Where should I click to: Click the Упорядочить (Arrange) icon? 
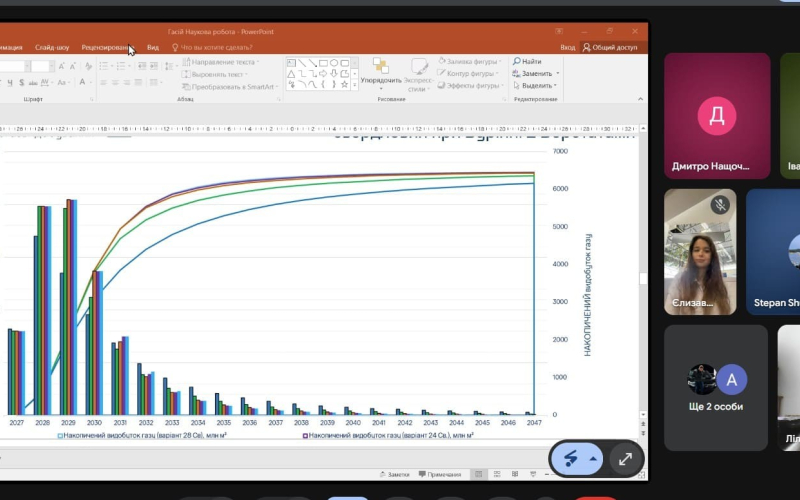[380, 67]
